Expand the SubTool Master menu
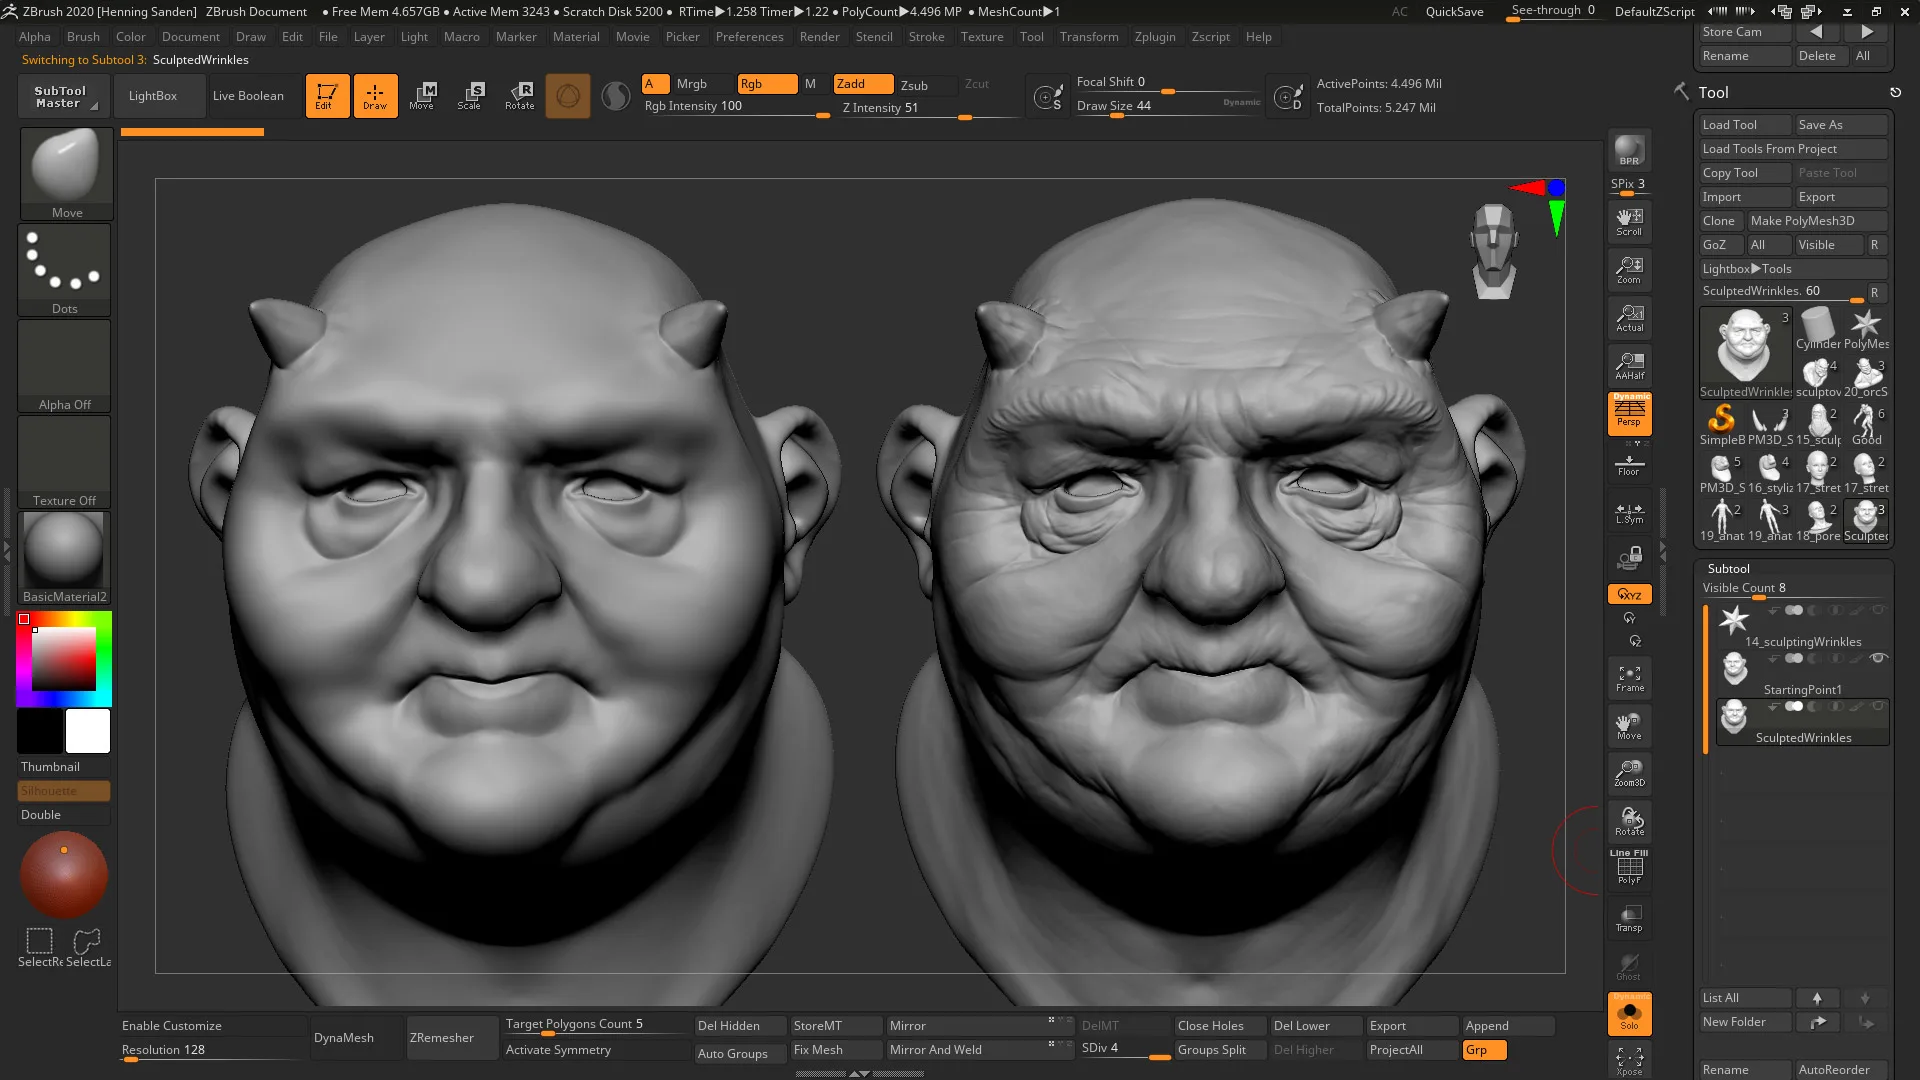 point(62,95)
